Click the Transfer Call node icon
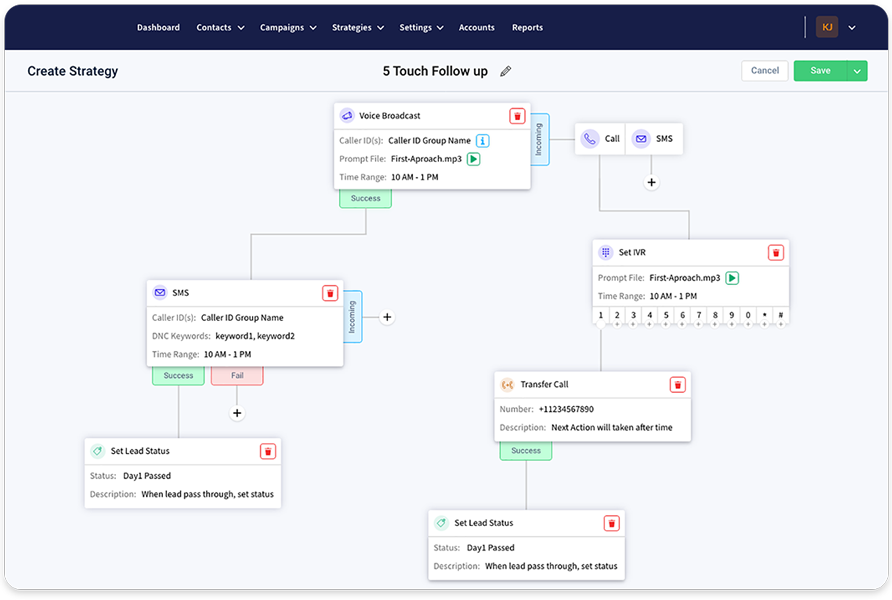 coord(508,384)
